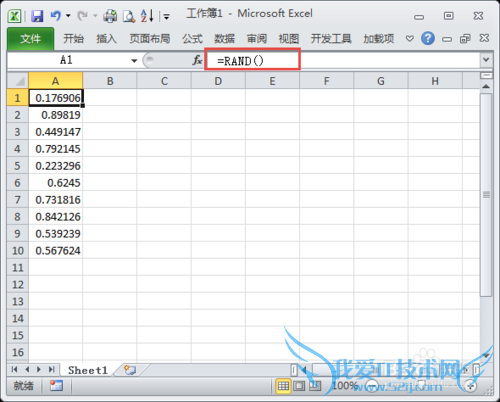Select cell containing 0.6245
The height and width of the screenshot is (402, 500).
coord(56,183)
